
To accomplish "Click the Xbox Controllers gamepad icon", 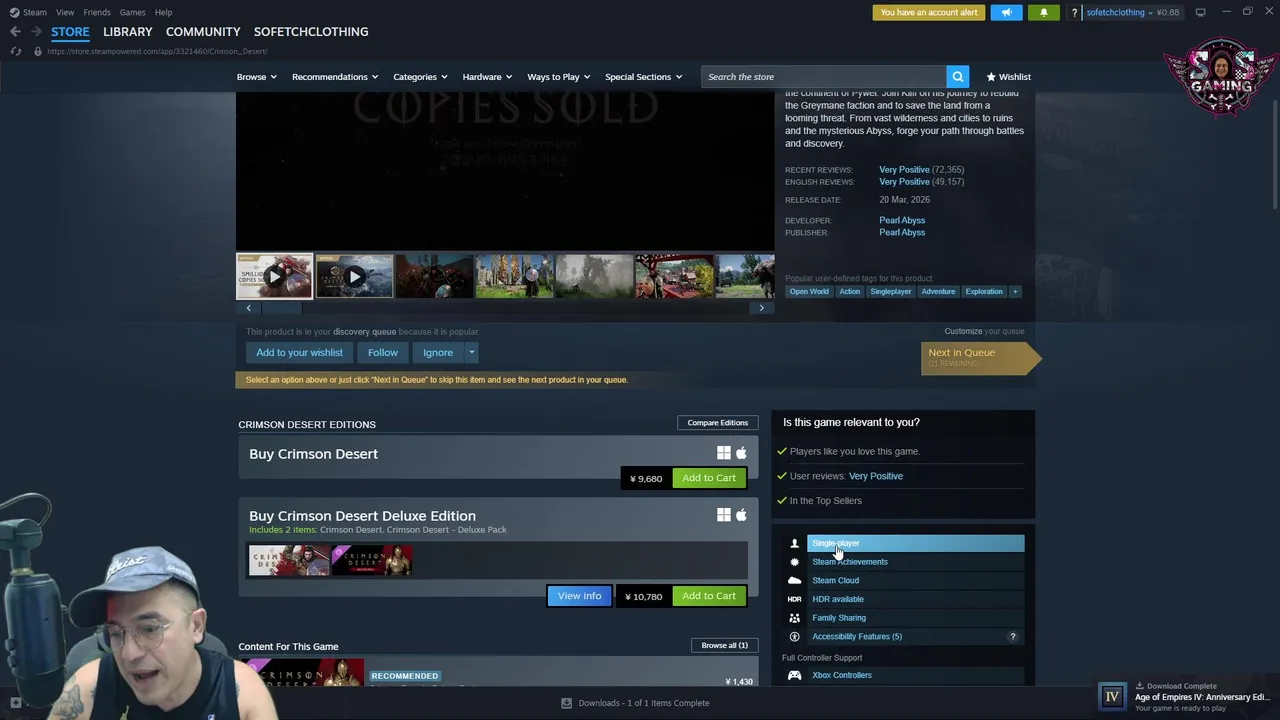I will point(794,675).
